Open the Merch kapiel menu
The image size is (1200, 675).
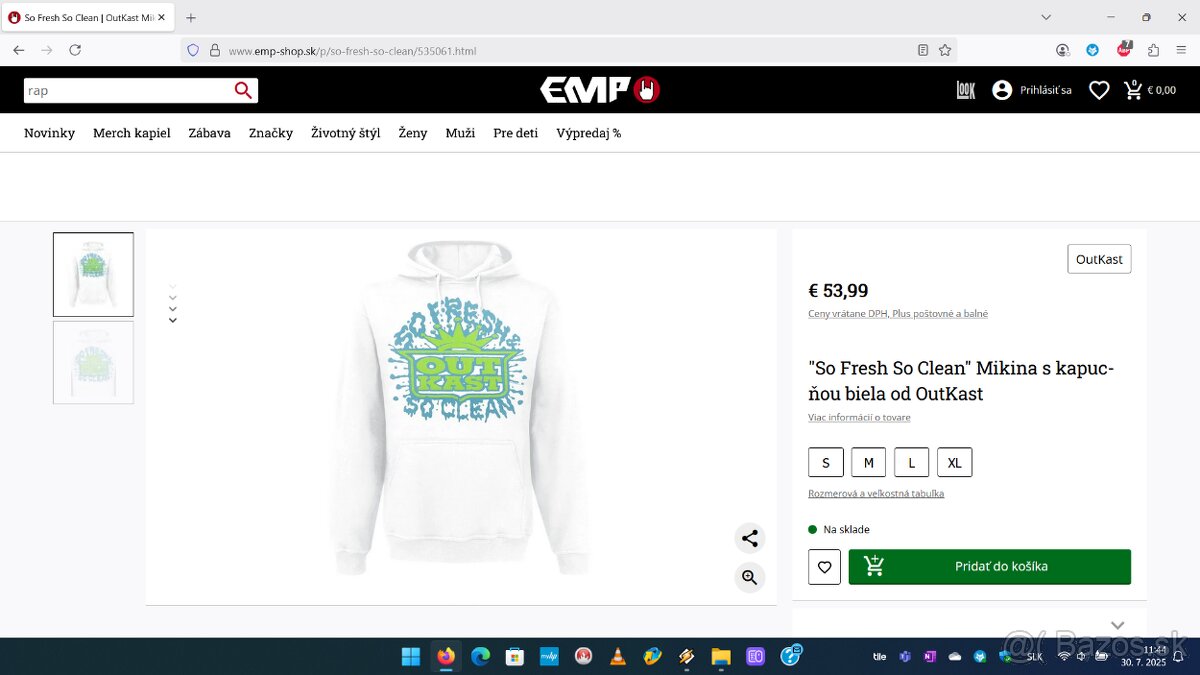132,133
